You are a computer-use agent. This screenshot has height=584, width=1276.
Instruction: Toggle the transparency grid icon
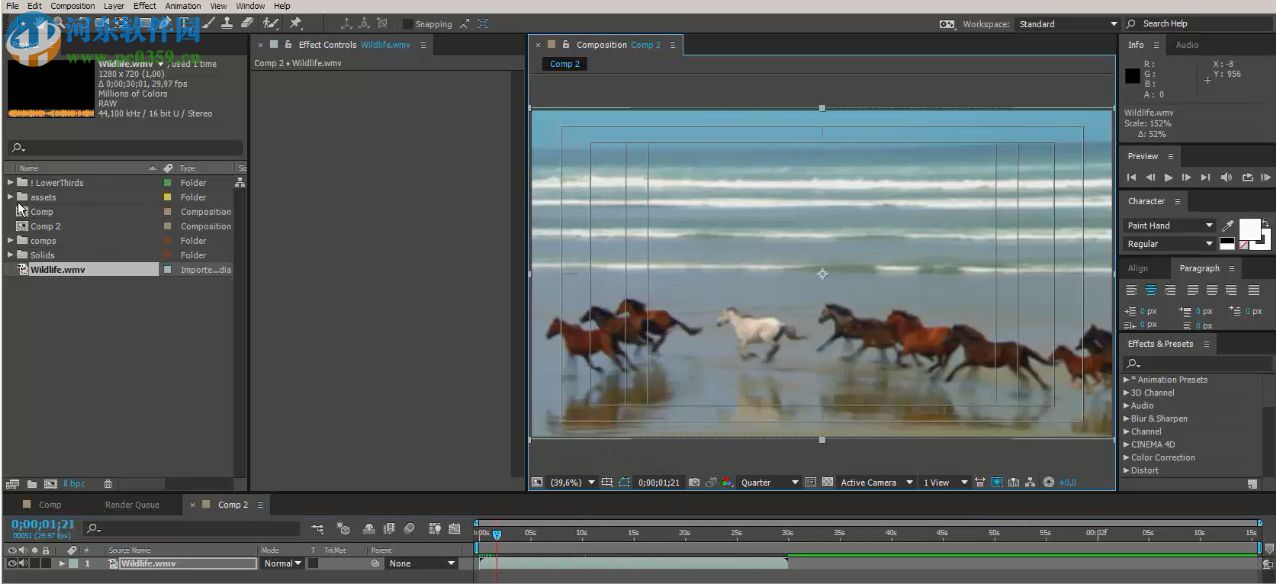(x=827, y=482)
